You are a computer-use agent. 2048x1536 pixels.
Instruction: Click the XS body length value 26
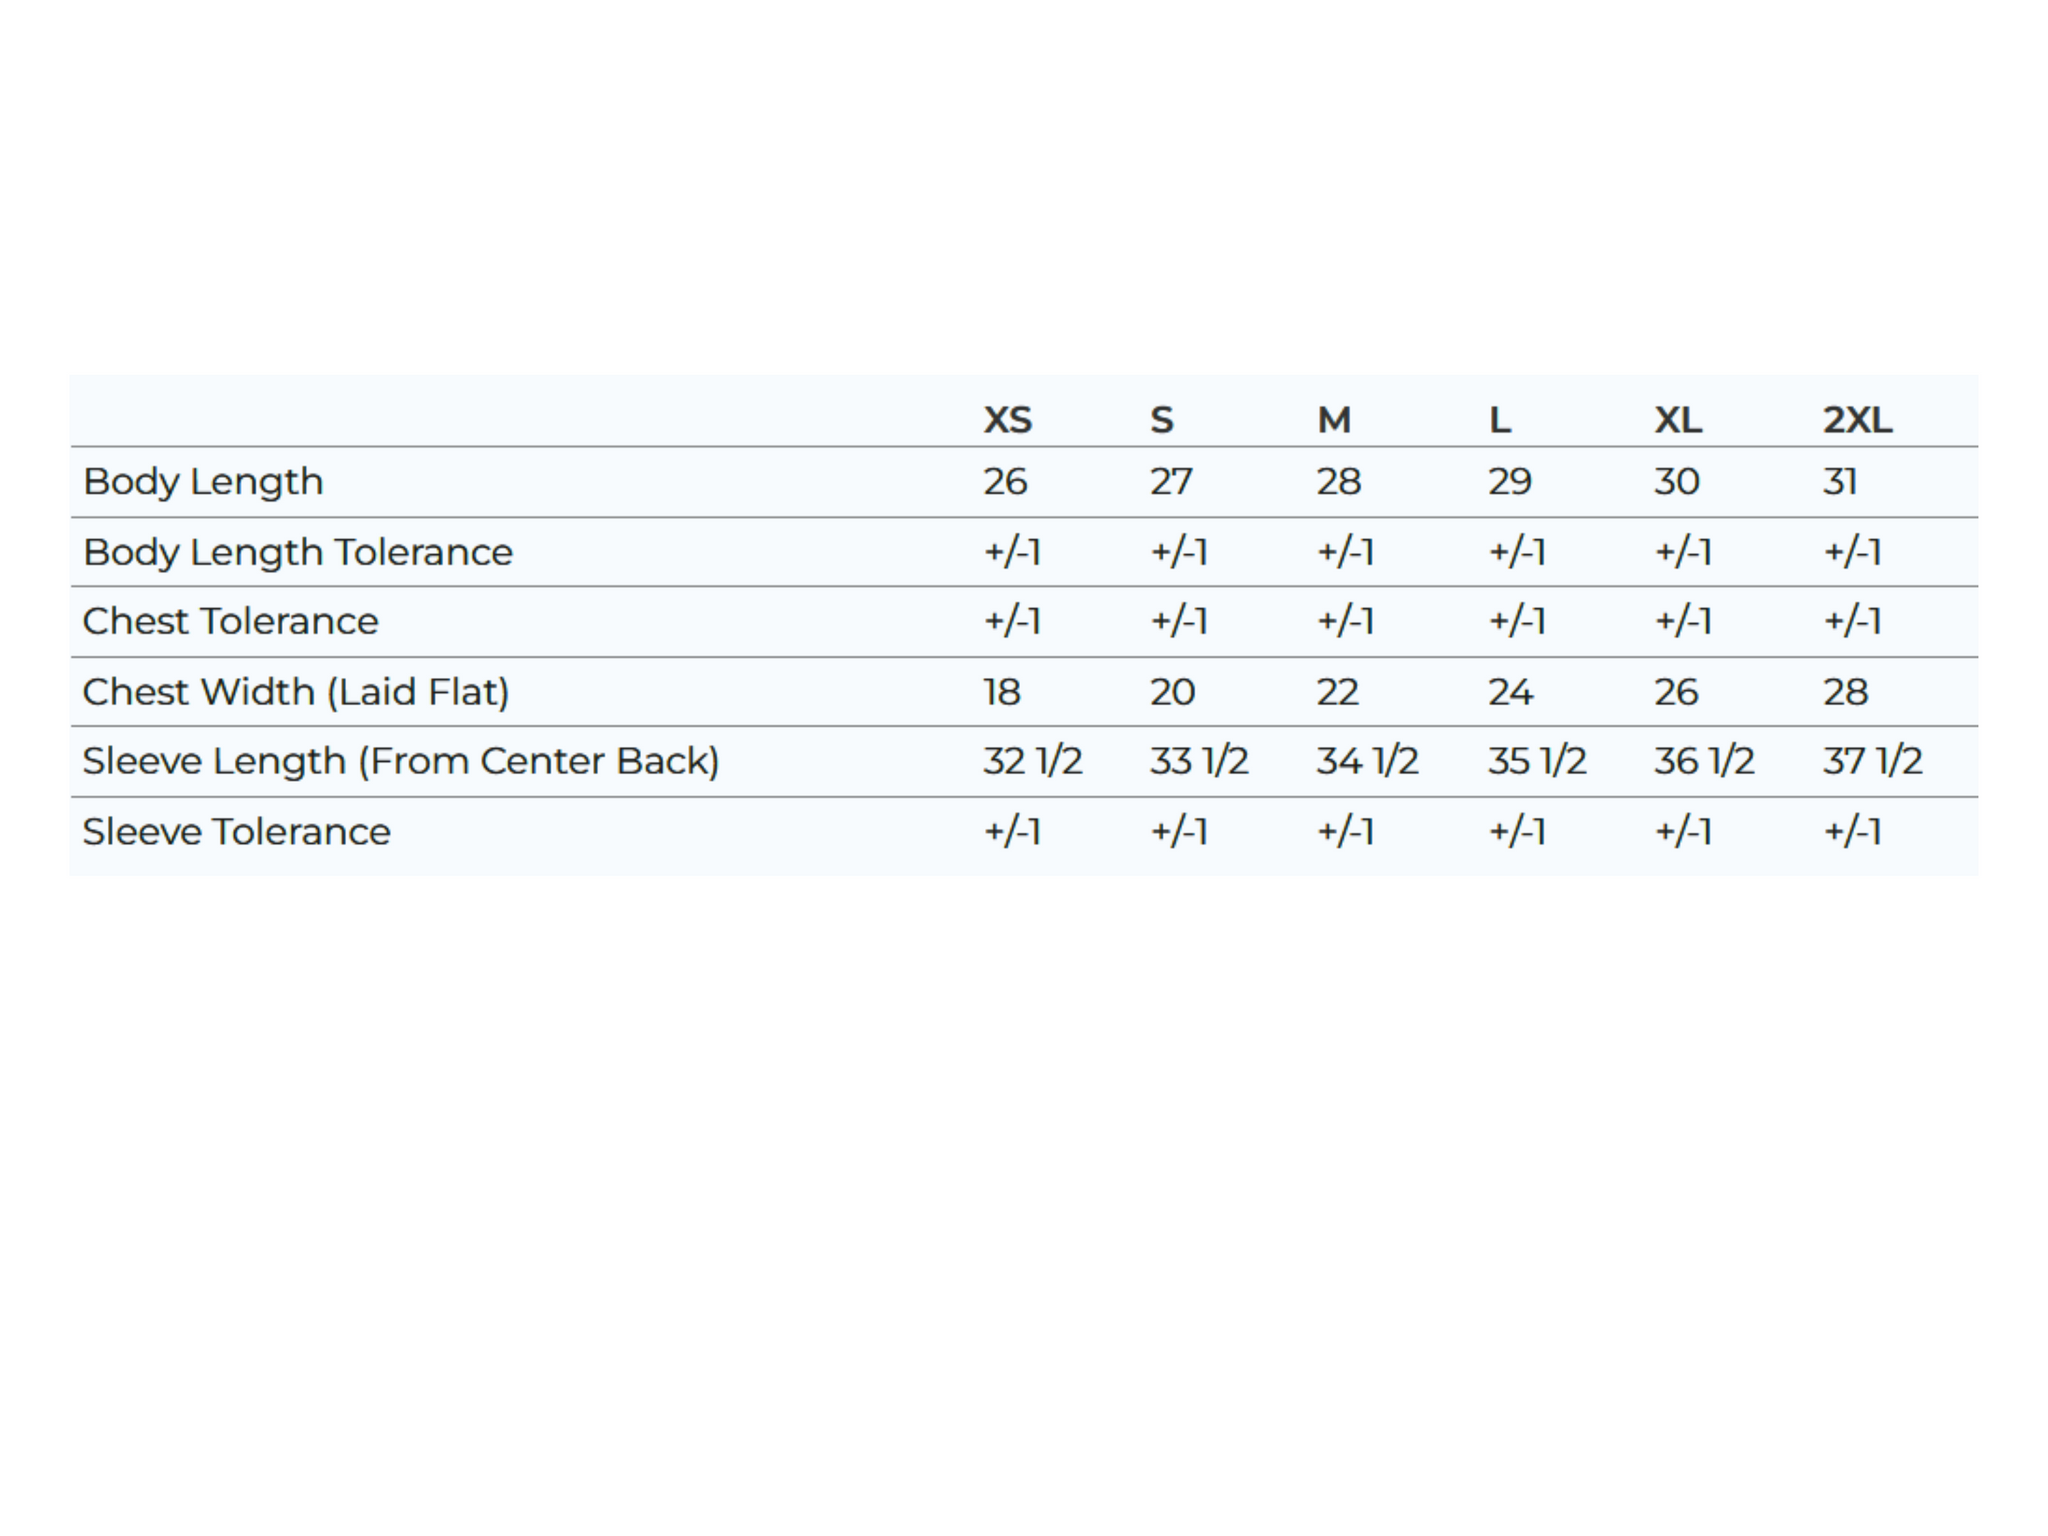point(1005,482)
